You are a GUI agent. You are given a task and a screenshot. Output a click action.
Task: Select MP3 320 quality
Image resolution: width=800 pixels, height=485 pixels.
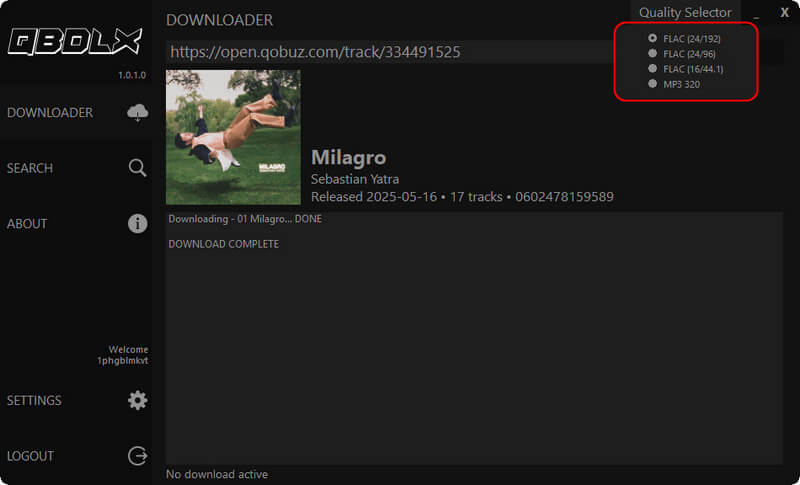click(673, 84)
